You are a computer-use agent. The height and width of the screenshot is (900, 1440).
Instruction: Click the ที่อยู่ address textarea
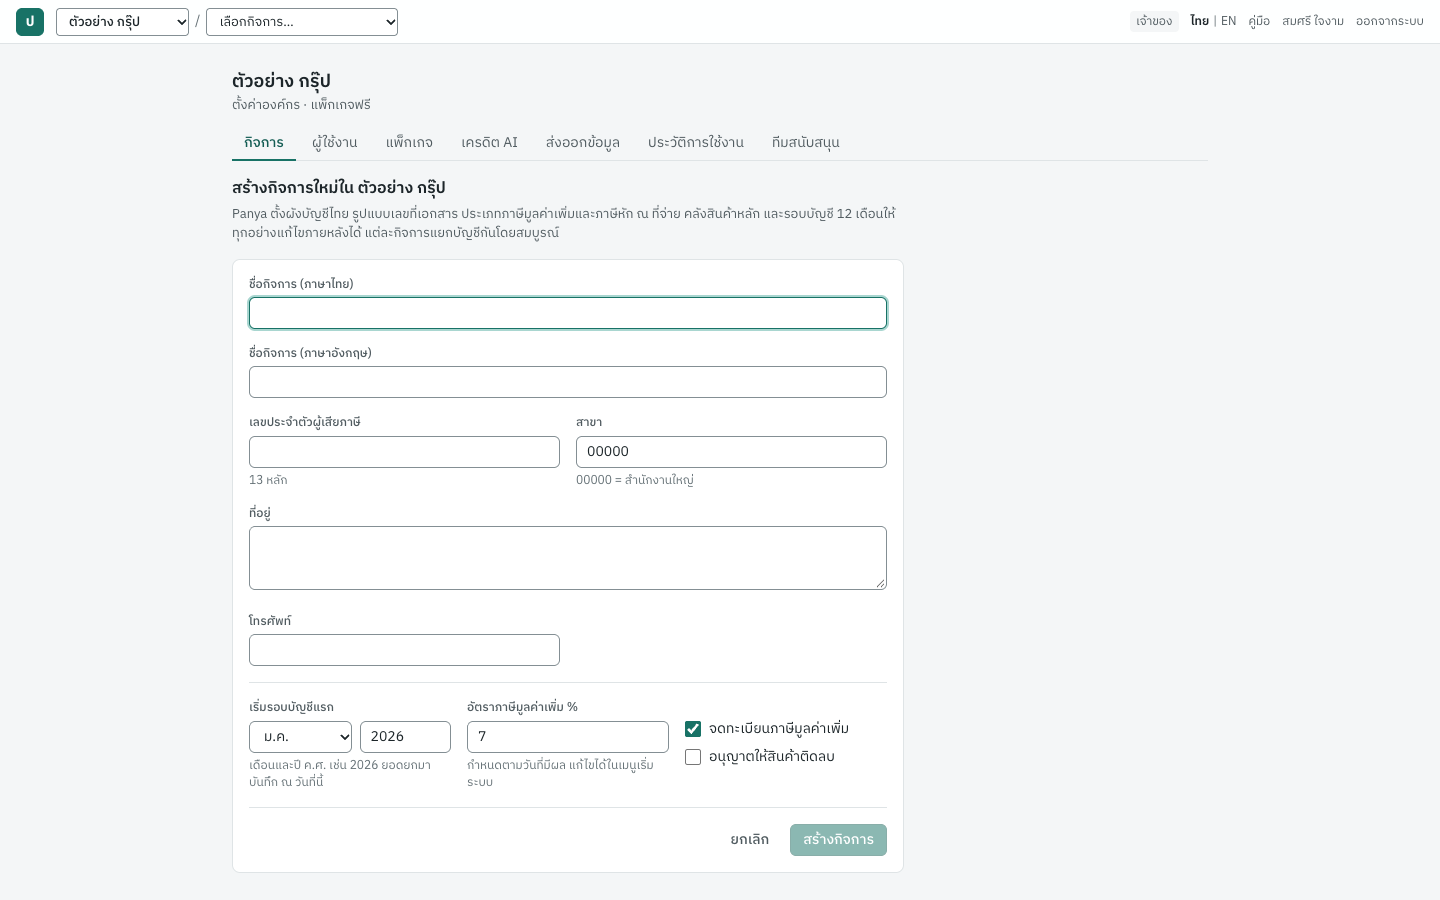coord(568,558)
